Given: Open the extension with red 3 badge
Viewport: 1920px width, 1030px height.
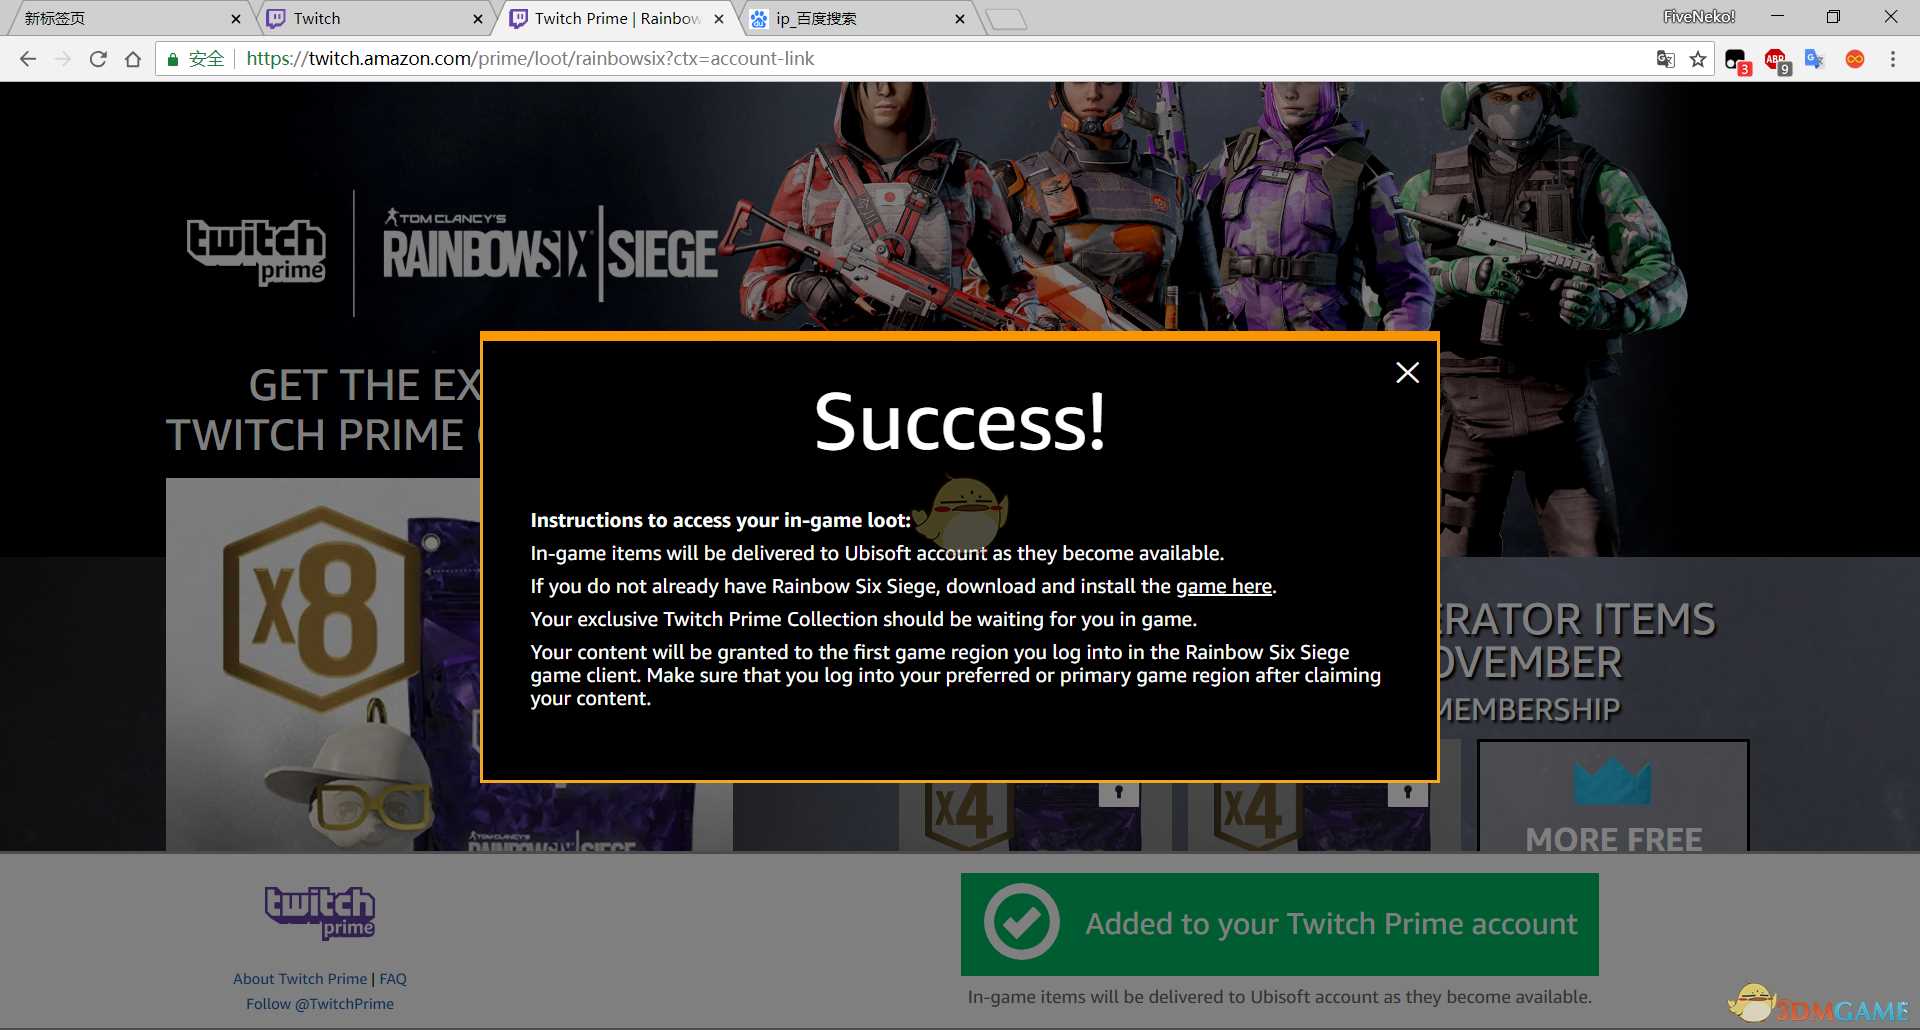Looking at the screenshot, I should pos(1737,60).
